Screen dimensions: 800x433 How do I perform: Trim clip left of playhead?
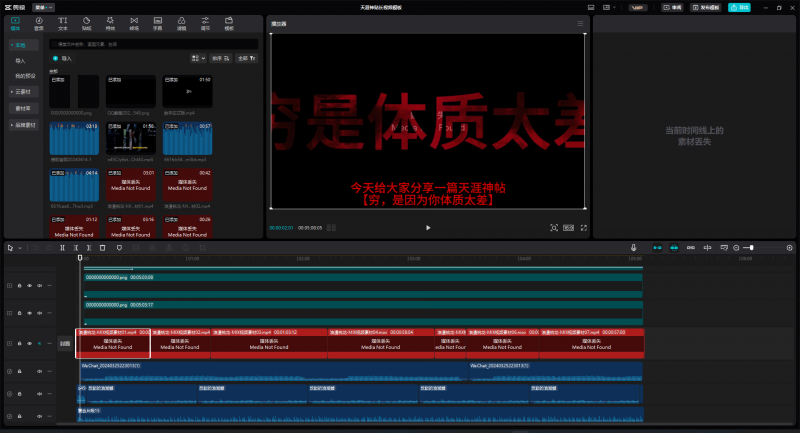click(x=76, y=248)
